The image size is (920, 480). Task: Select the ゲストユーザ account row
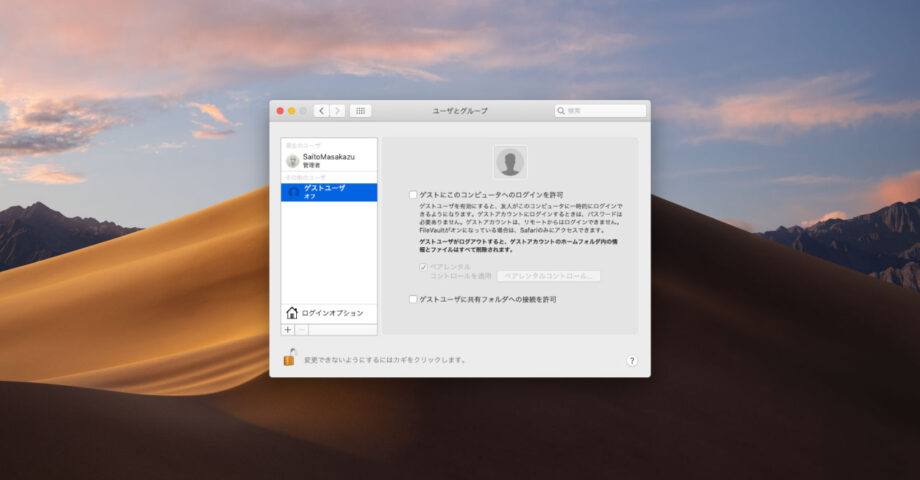pos(329,192)
